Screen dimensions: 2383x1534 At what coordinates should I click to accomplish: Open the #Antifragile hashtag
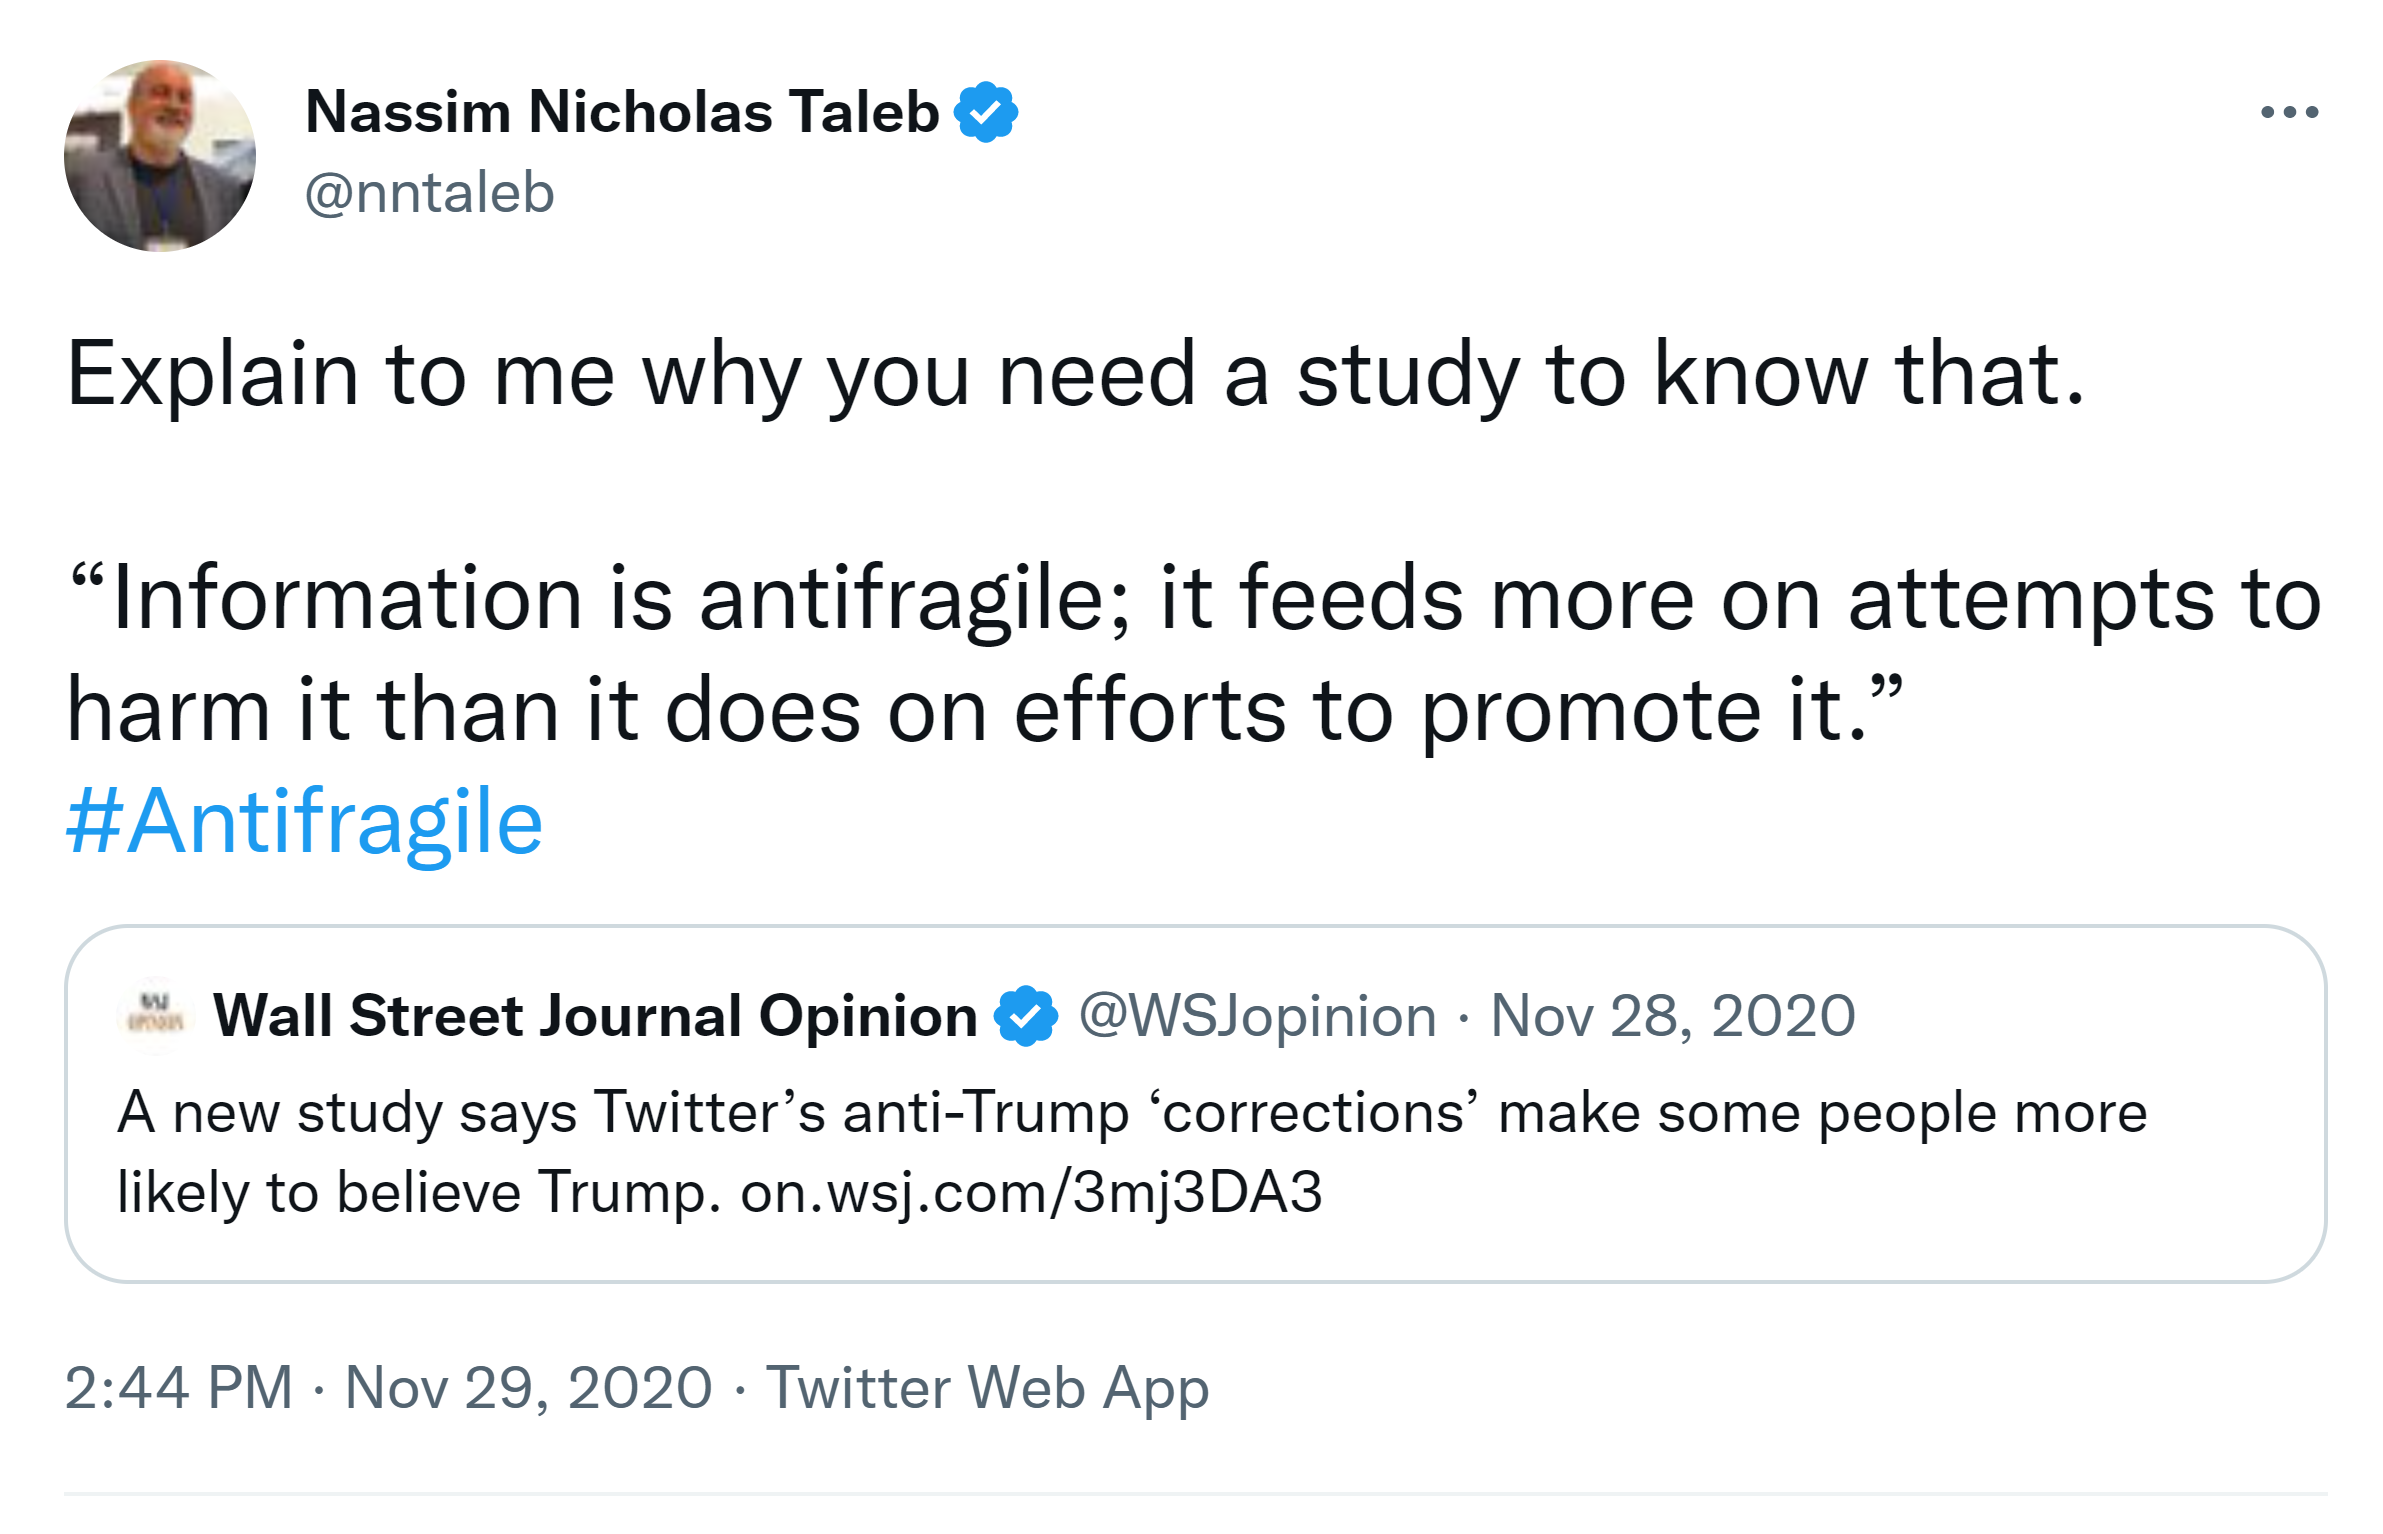coord(304,822)
